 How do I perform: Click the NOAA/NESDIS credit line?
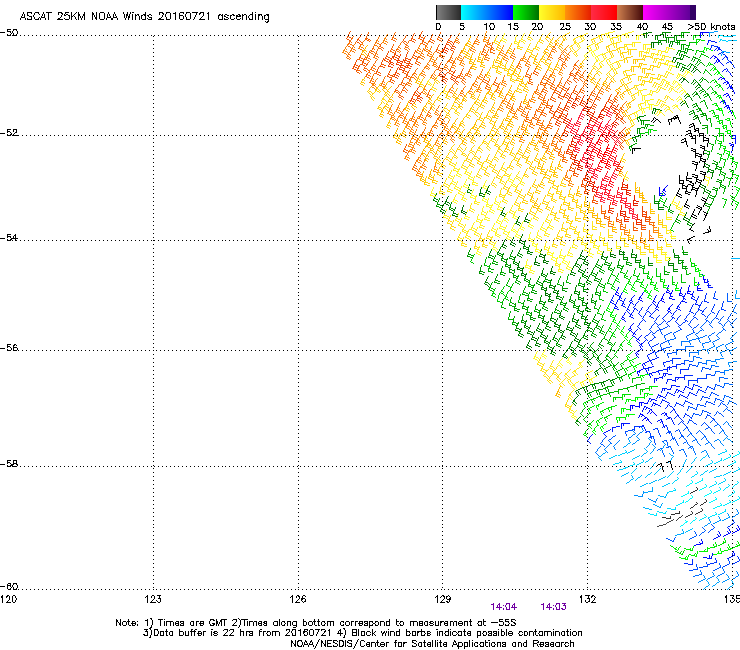pos(432,644)
